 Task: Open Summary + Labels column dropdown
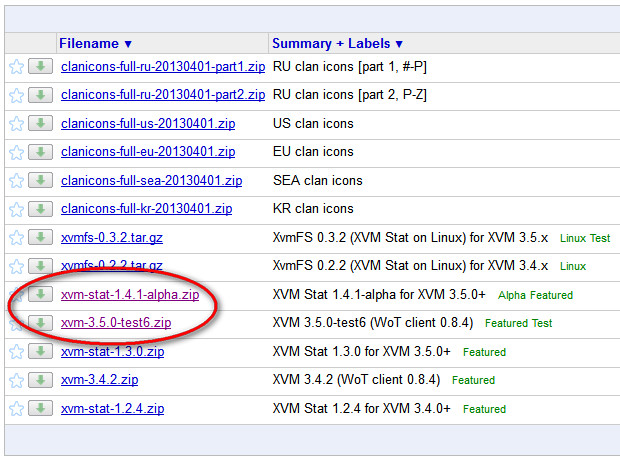[x=337, y=43]
